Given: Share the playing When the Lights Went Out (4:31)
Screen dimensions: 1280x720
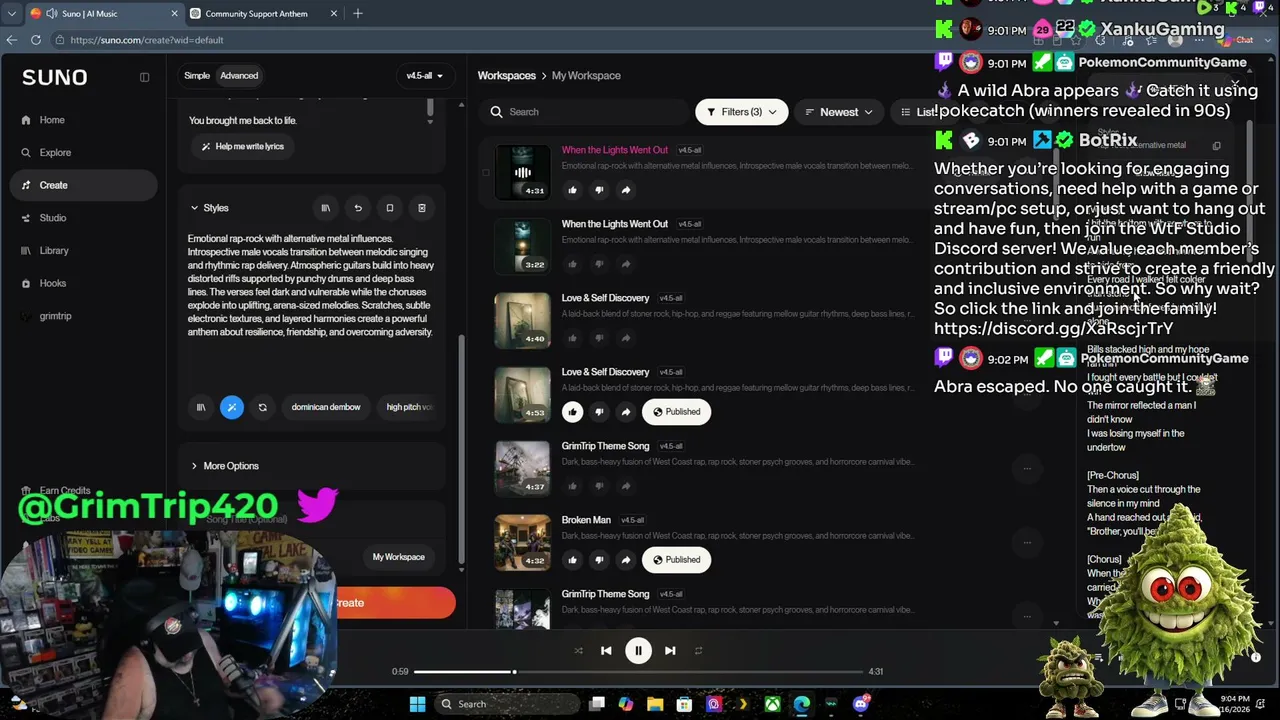Looking at the screenshot, I should pos(626,190).
